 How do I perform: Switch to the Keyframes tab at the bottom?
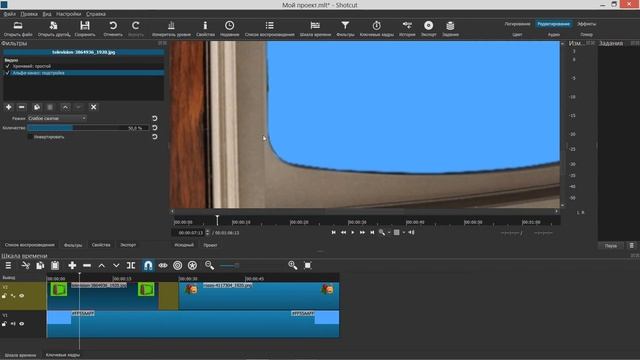(x=63, y=355)
